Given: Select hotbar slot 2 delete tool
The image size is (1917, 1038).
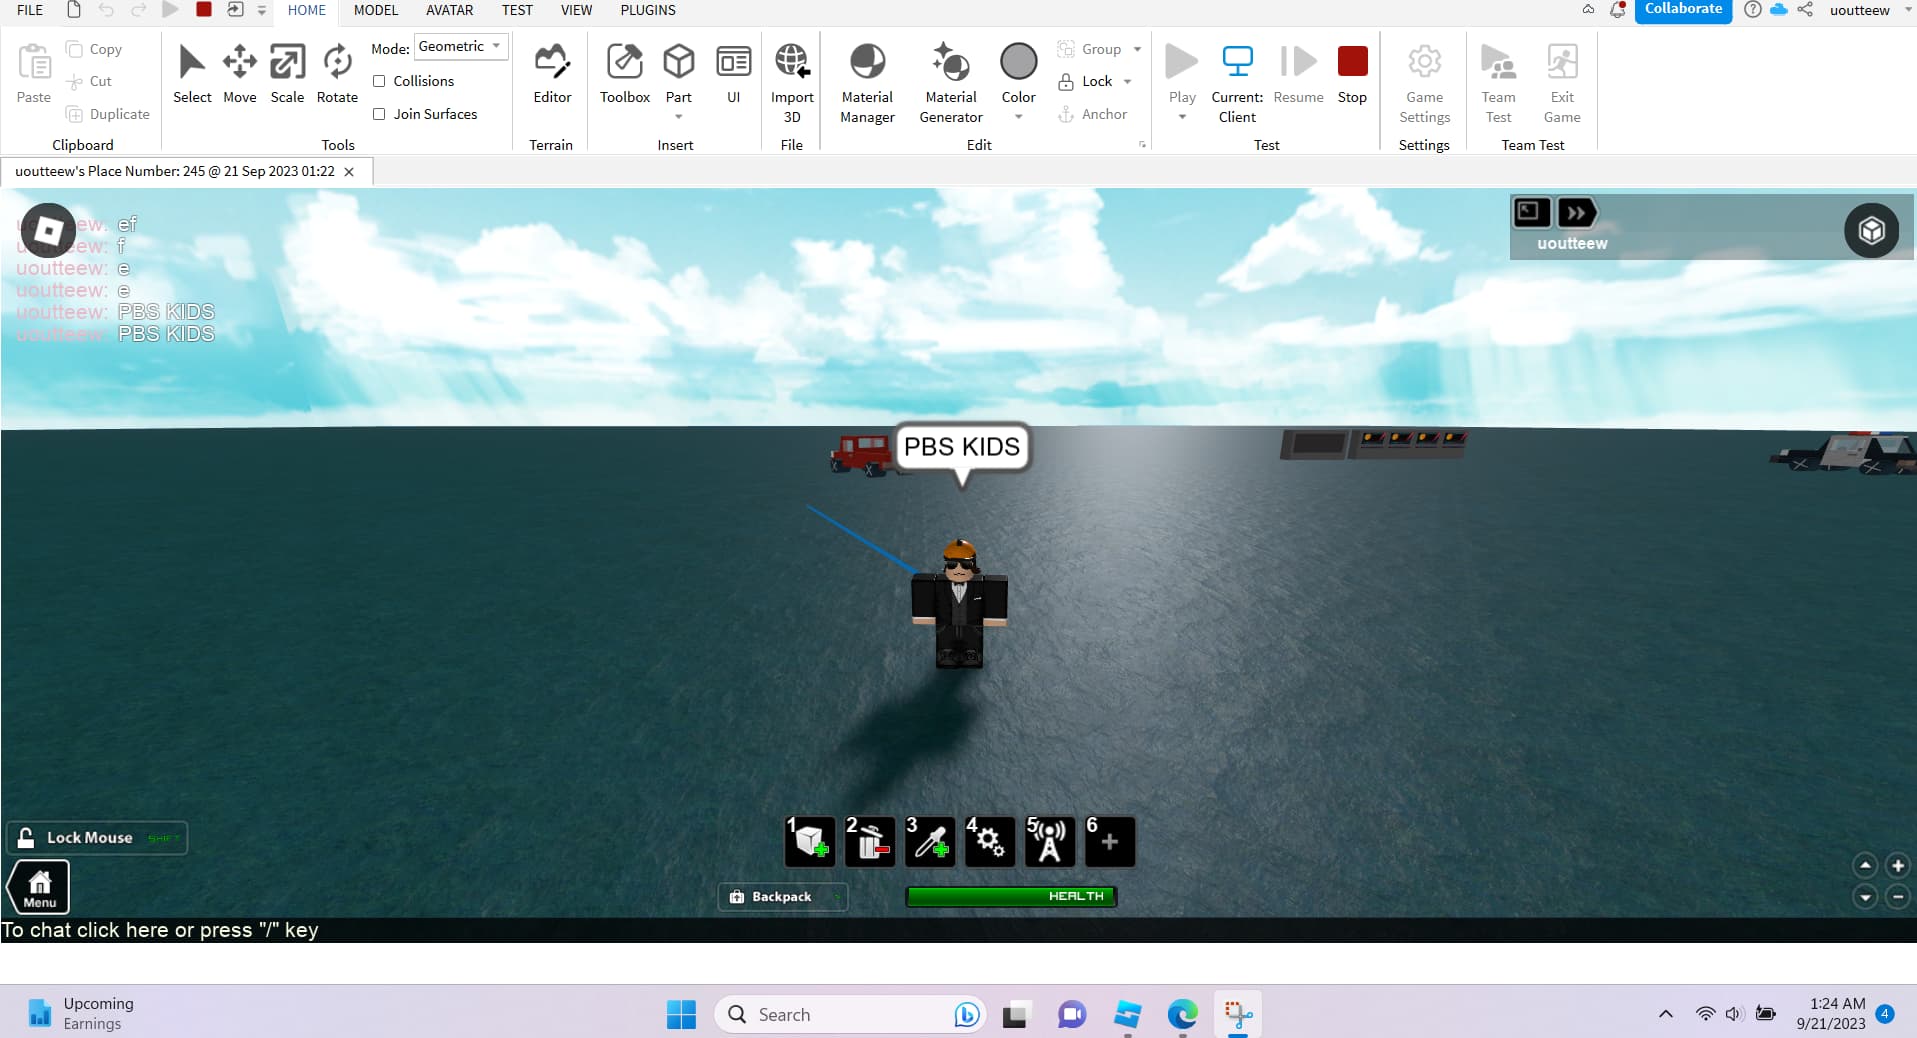Looking at the screenshot, I should (x=870, y=841).
